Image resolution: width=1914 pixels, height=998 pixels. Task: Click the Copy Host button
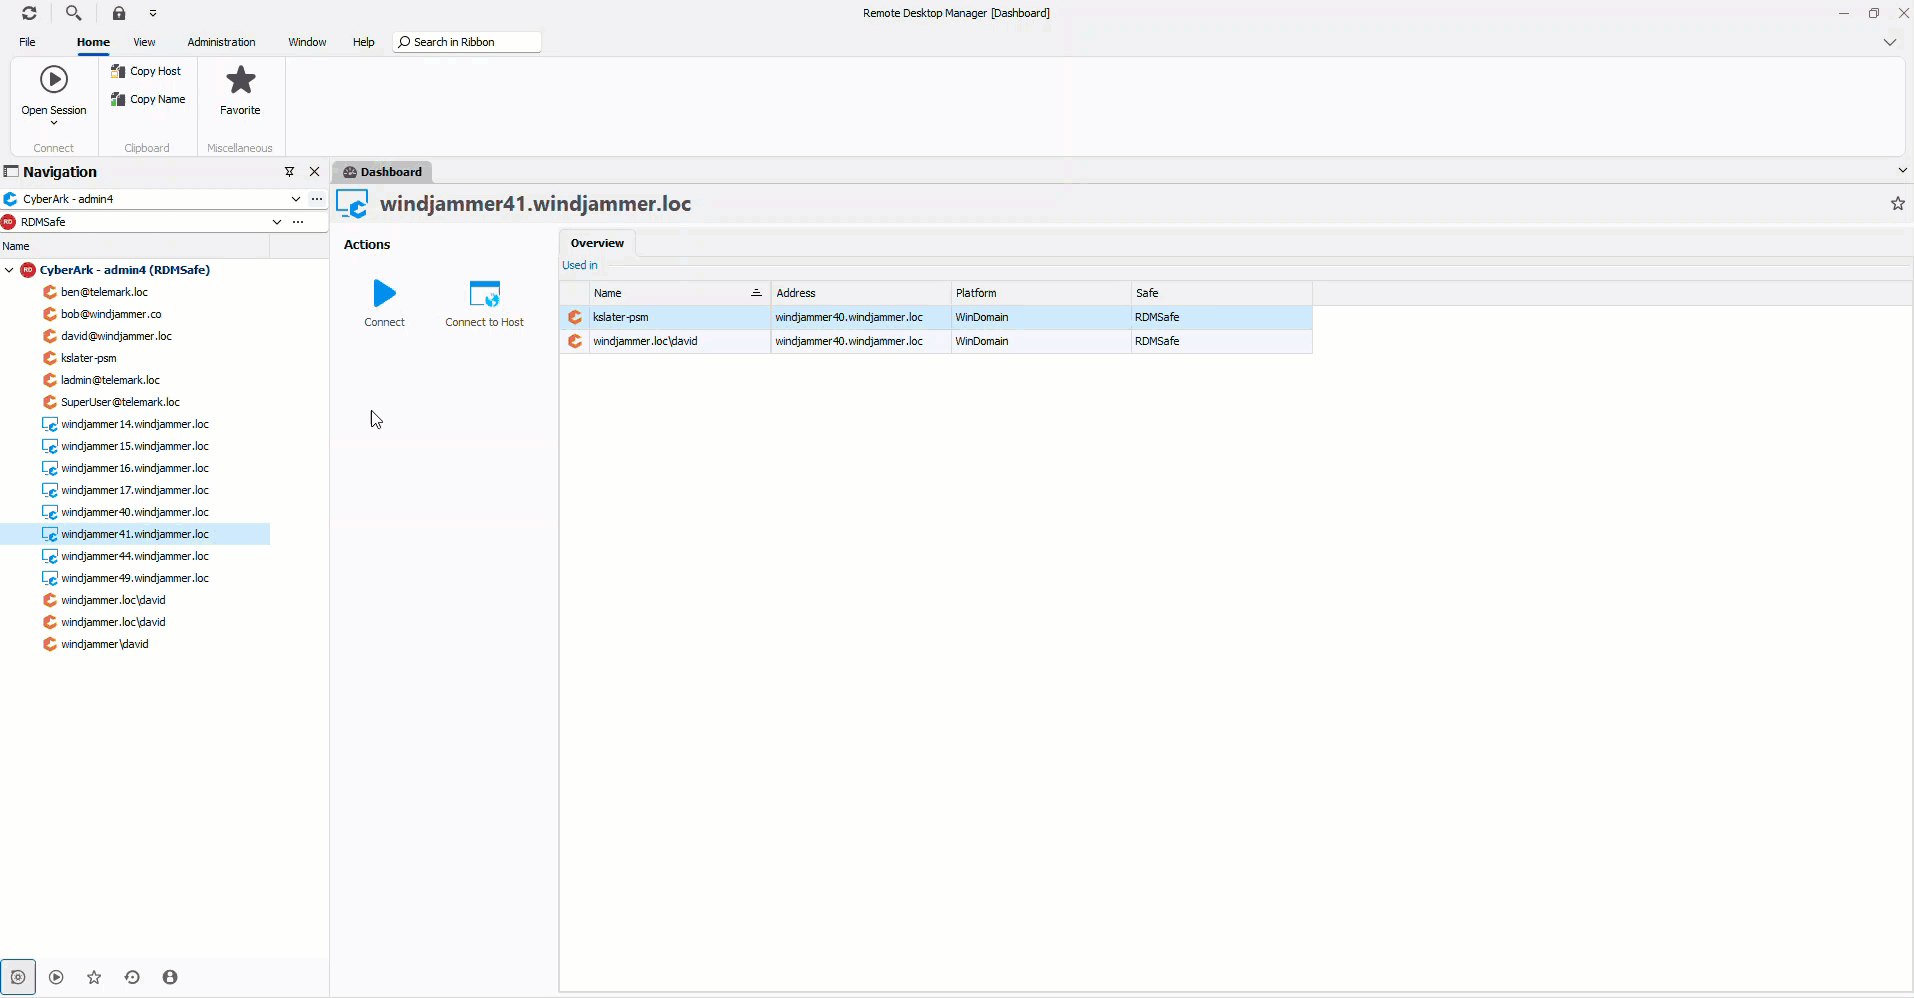pyautogui.click(x=146, y=71)
